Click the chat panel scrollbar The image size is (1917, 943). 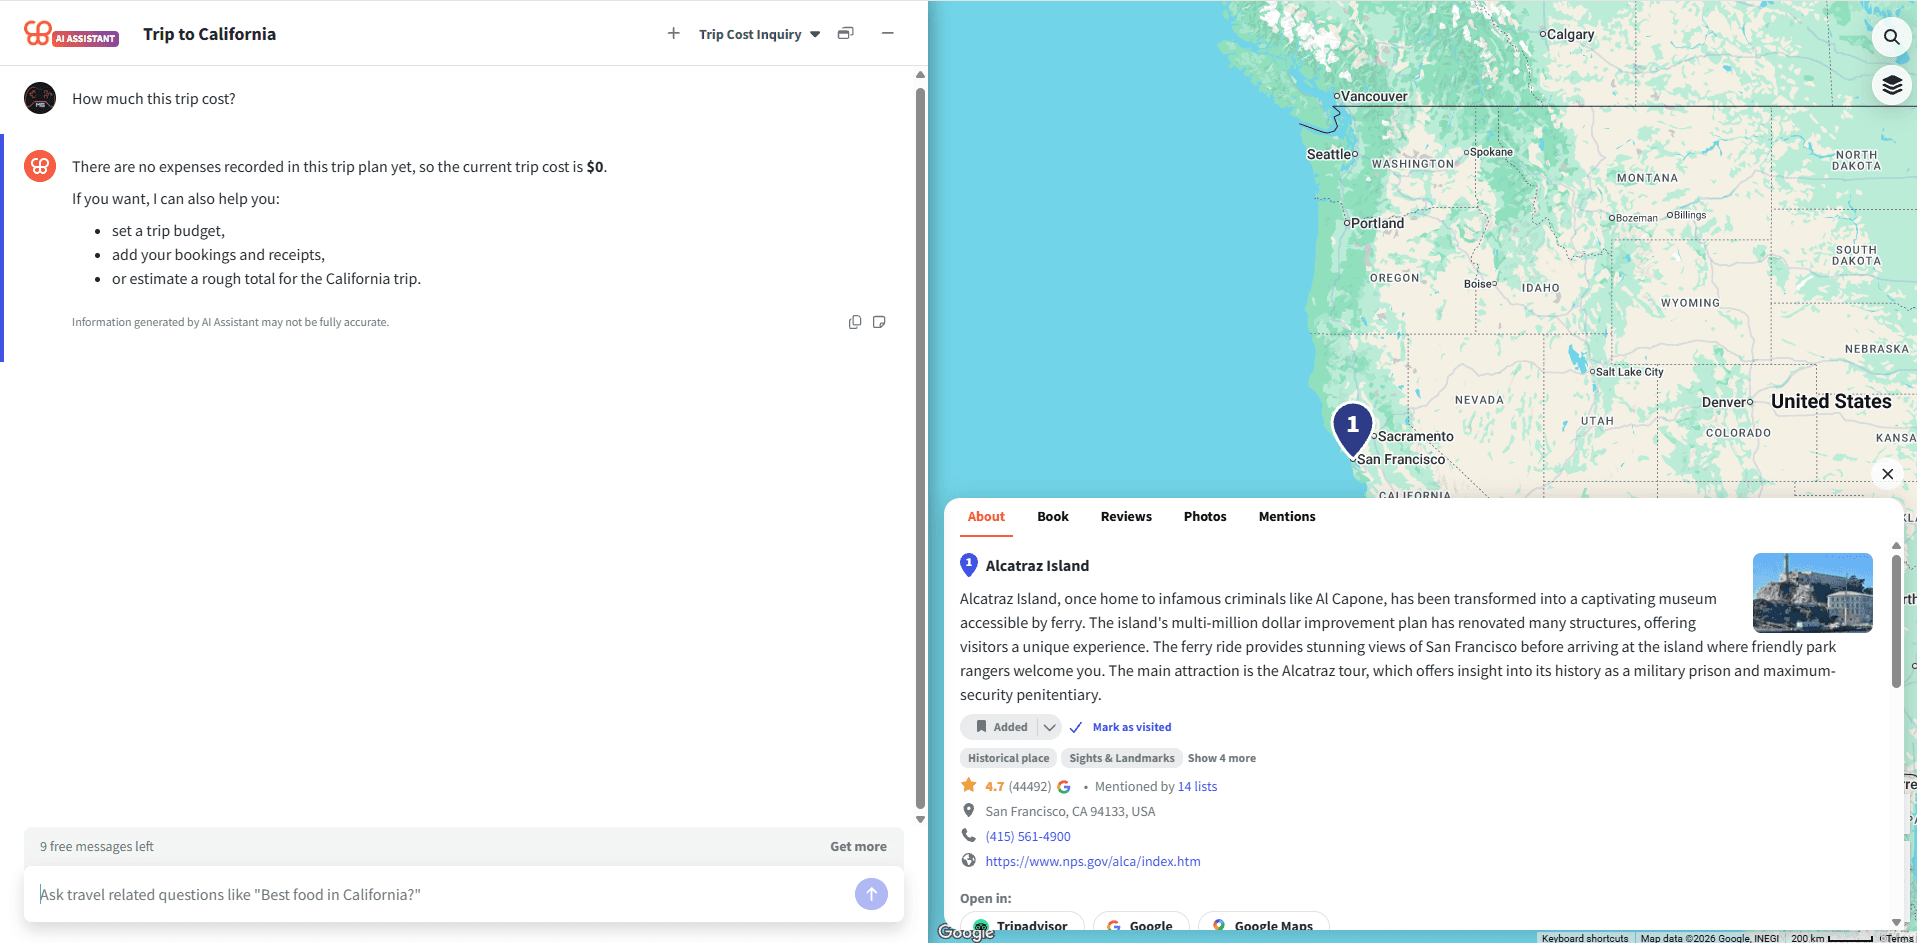coord(920,448)
